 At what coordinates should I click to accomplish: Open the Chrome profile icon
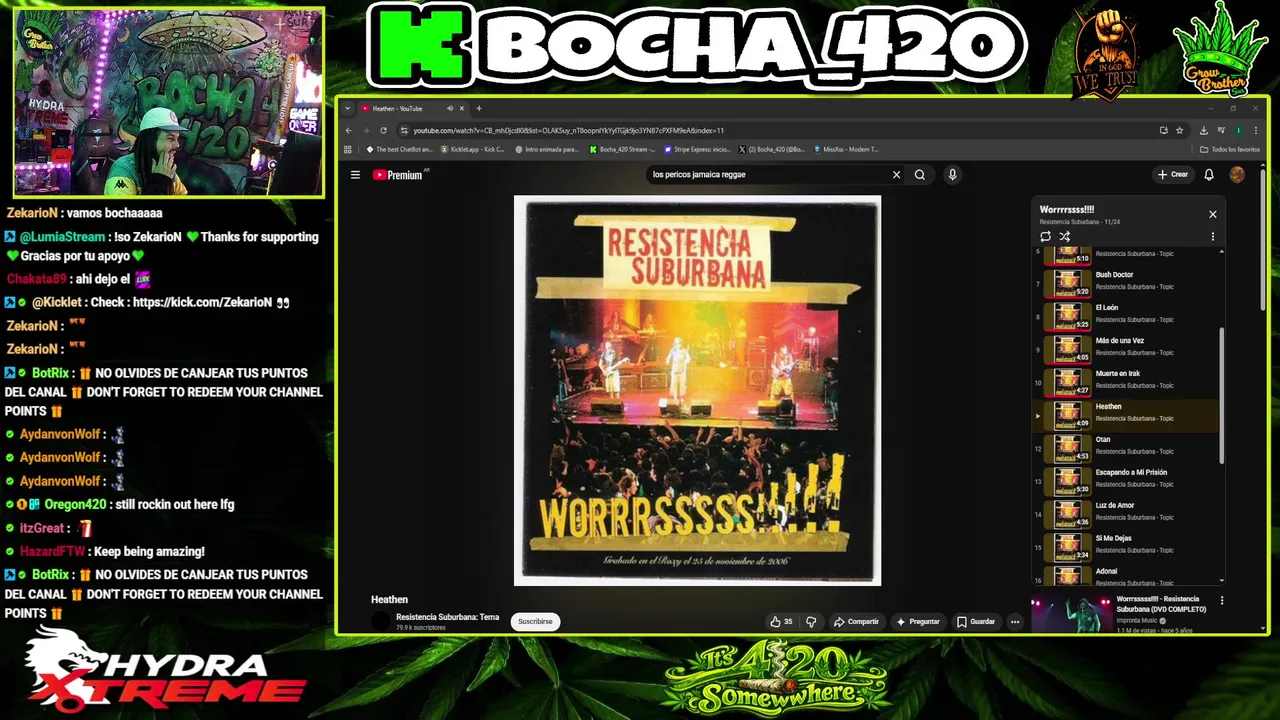tap(1239, 130)
